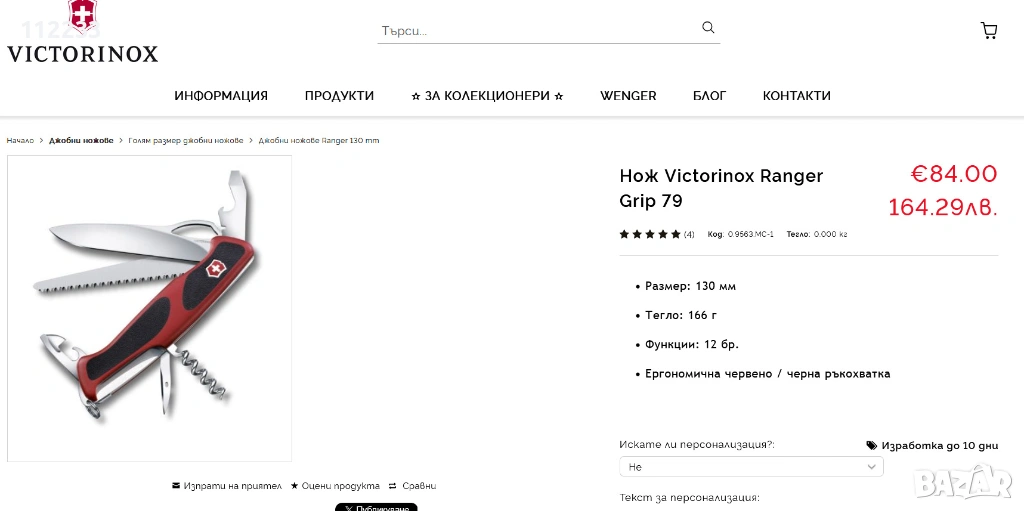
Task: Enlarge the Ranger Grip 79 product image
Action: tap(150, 308)
